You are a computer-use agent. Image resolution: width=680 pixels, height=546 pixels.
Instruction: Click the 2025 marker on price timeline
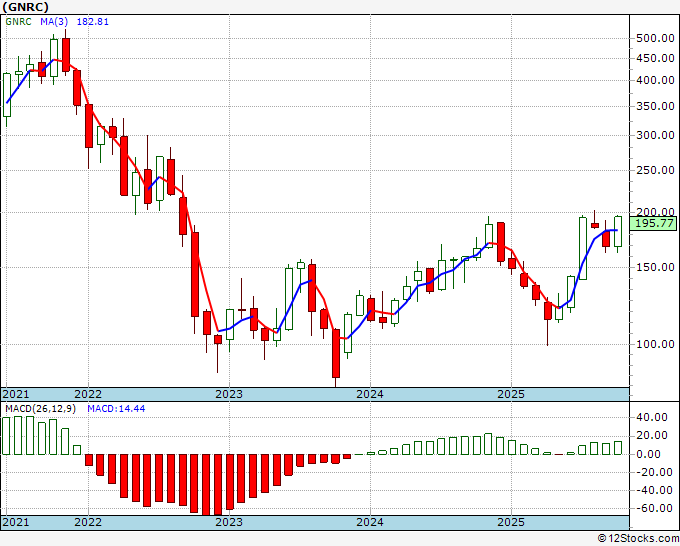coord(511,394)
